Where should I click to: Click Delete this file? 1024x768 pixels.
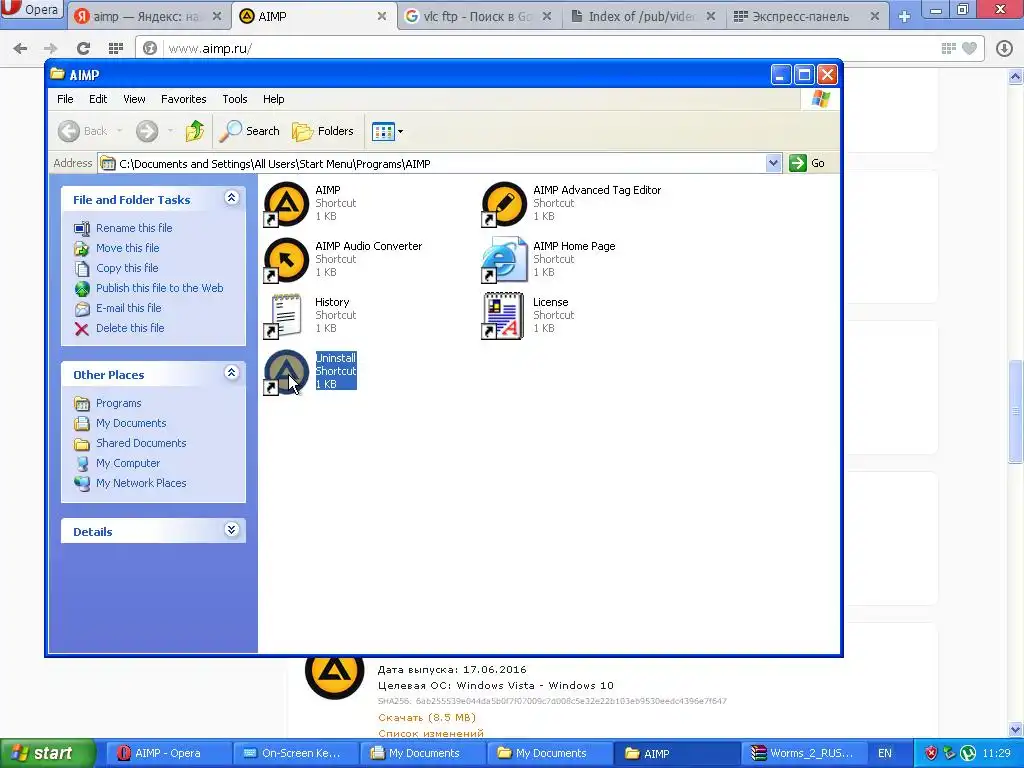(x=130, y=328)
